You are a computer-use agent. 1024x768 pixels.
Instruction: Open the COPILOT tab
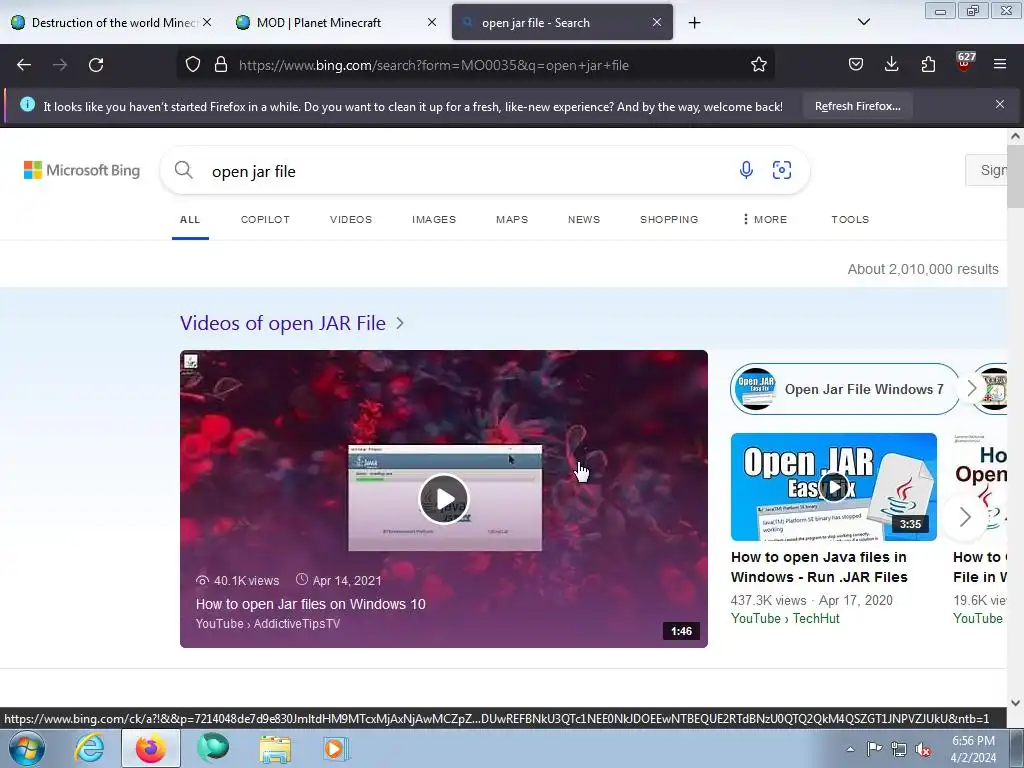pos(265,219)
